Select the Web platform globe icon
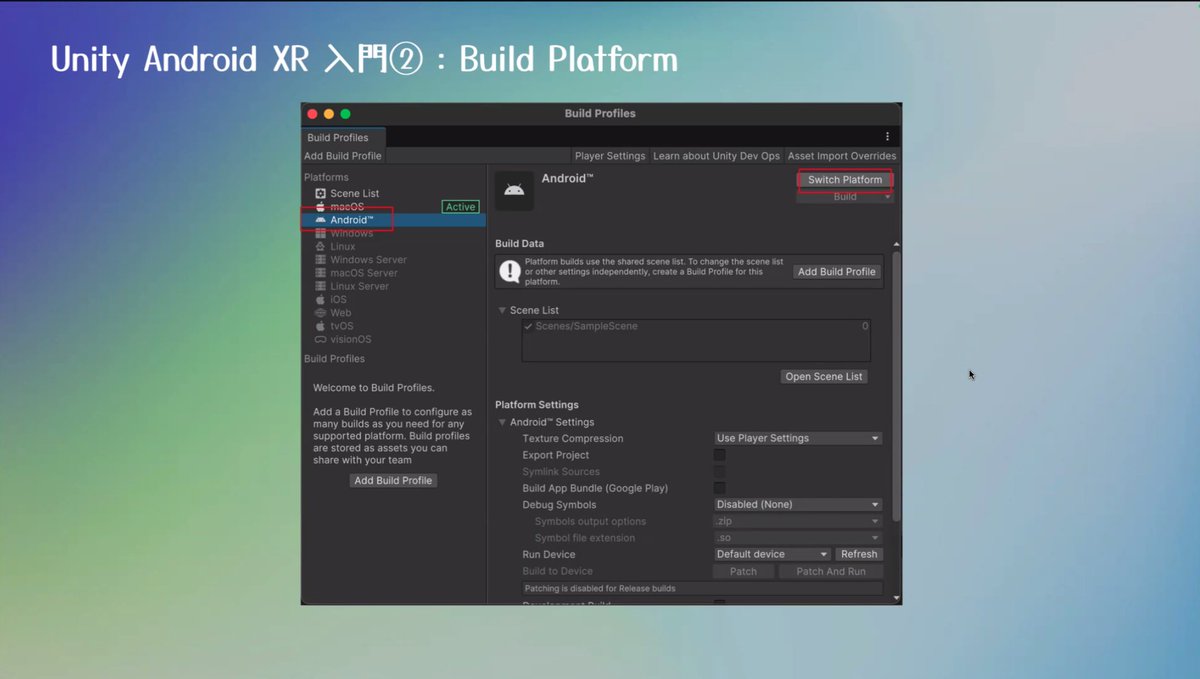1200x679 pixels. (x=320, y=313)
